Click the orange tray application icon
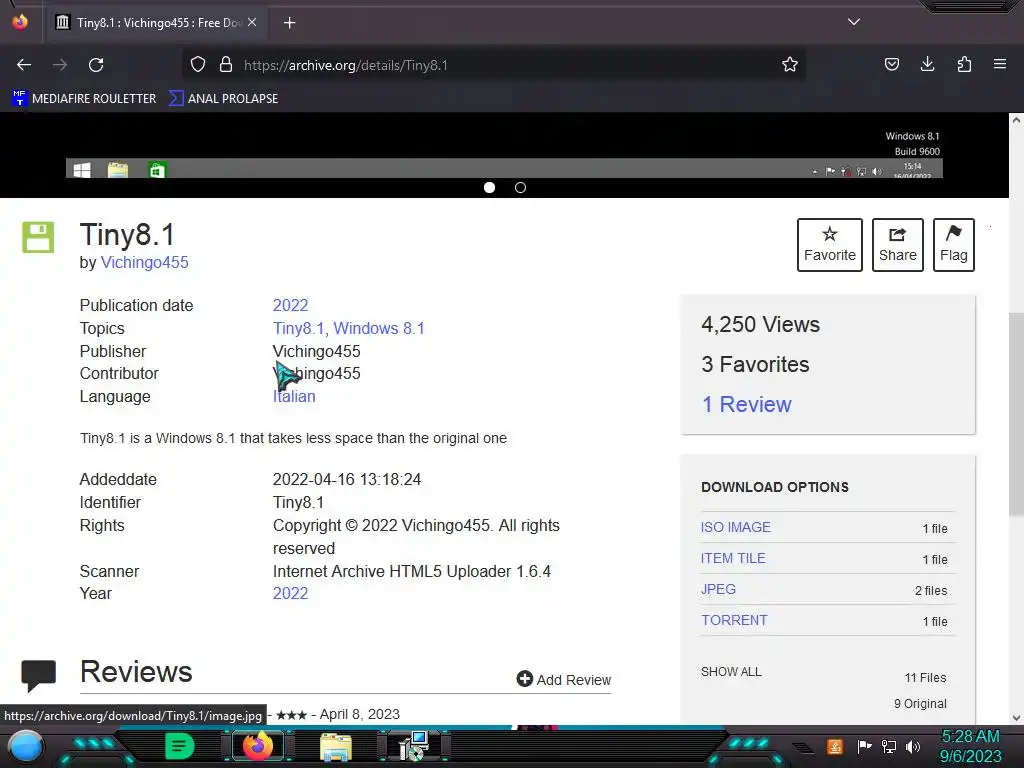The height and width of the screenshot is (768, 1024). click(835, 746)
